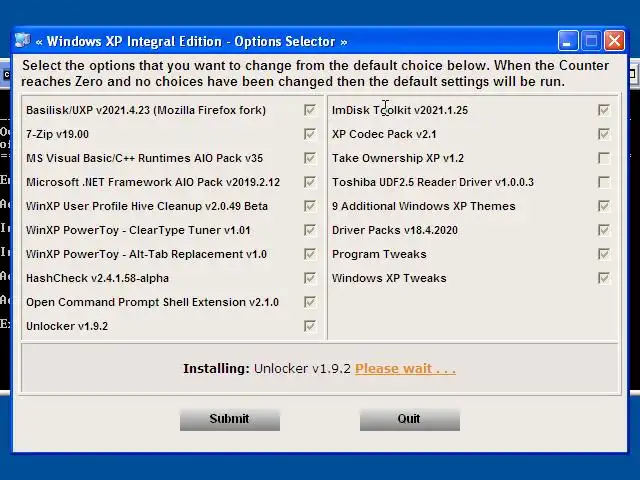Click the 'Take Ownership XP v1.2' label
The image size is (640, 480).
398,158
